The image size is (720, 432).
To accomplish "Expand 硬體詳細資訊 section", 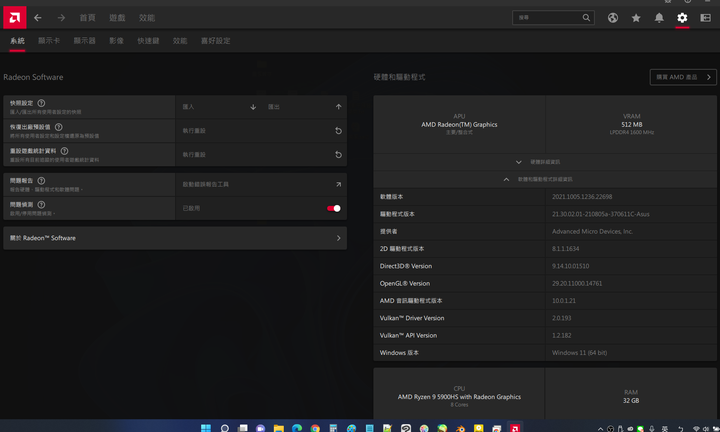I will click(x=545, y=162).
